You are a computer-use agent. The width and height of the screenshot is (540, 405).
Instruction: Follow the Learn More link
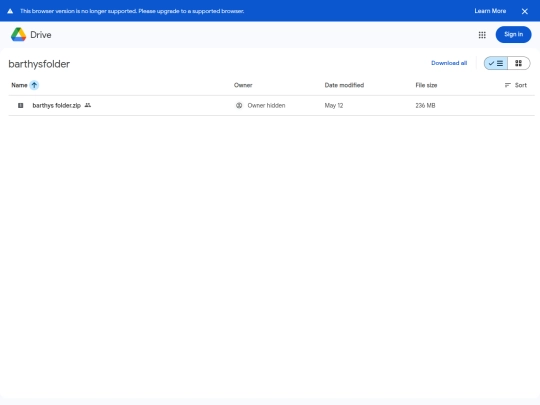(x=490, y=11)
